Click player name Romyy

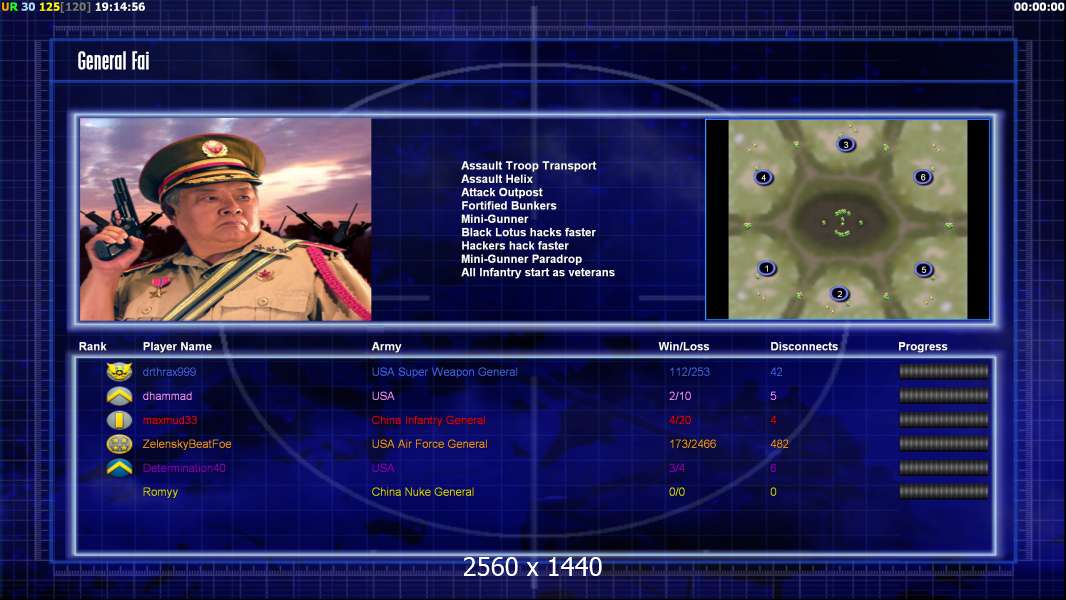[x=160, y=492]
